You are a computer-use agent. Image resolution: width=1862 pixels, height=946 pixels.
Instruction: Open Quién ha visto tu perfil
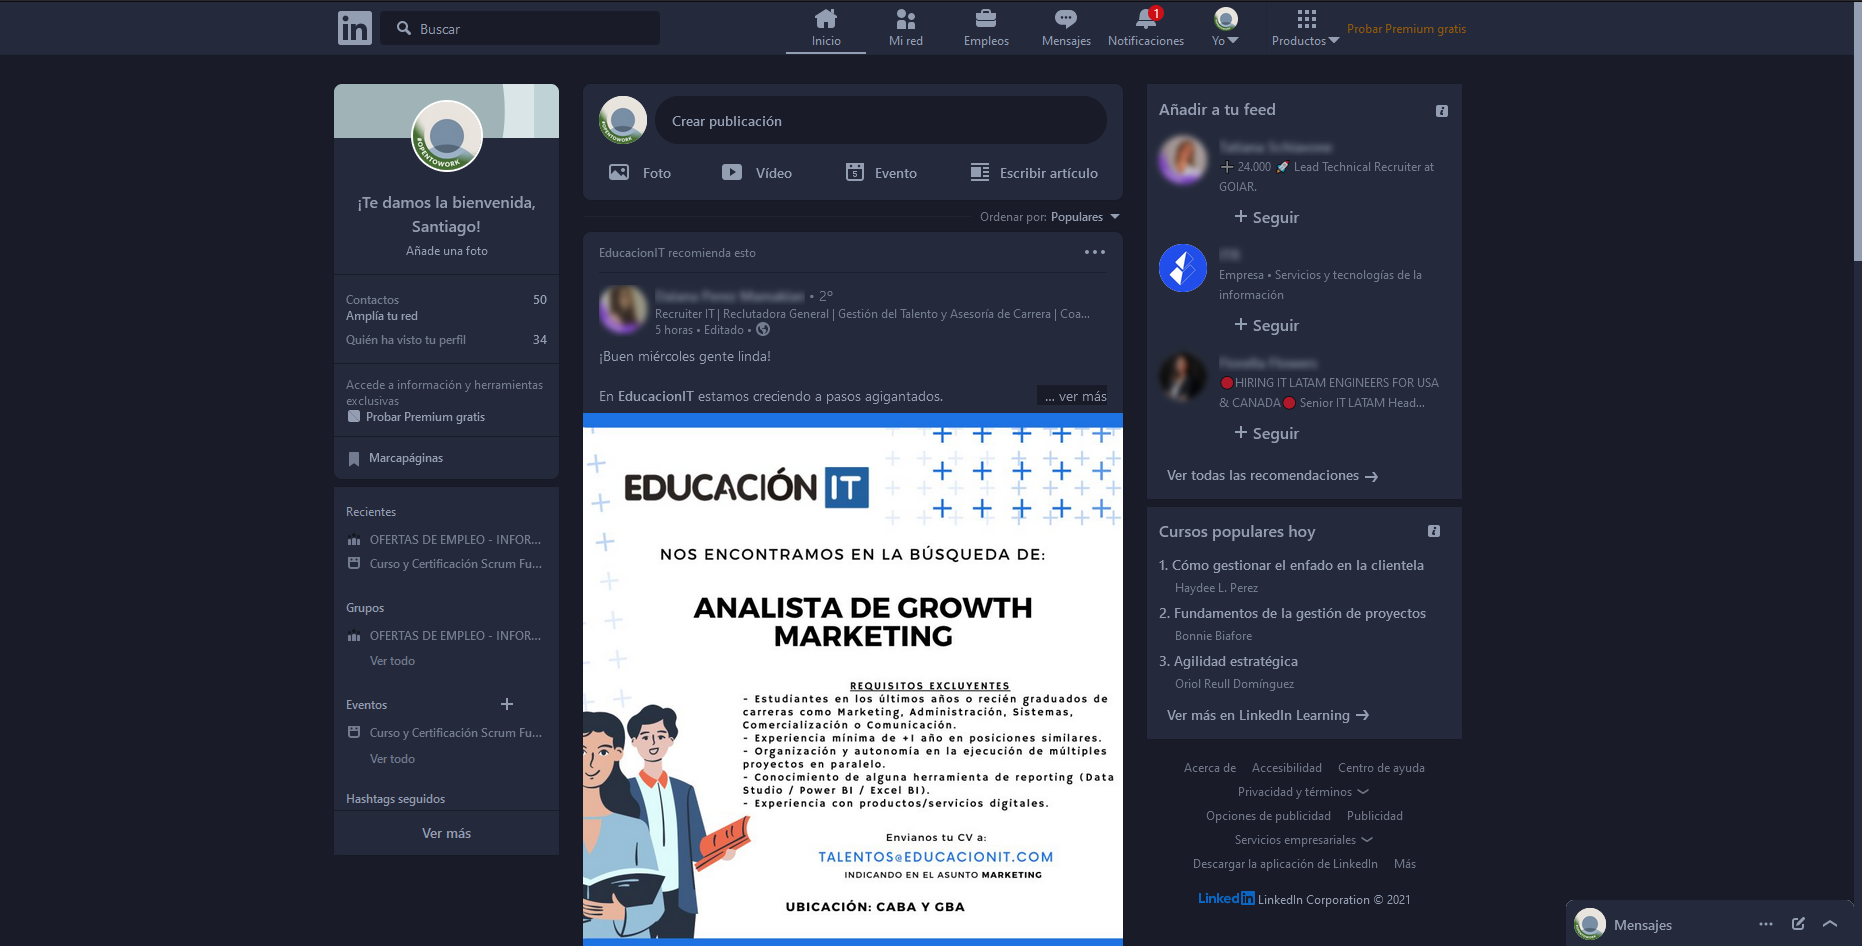(446, 340)
